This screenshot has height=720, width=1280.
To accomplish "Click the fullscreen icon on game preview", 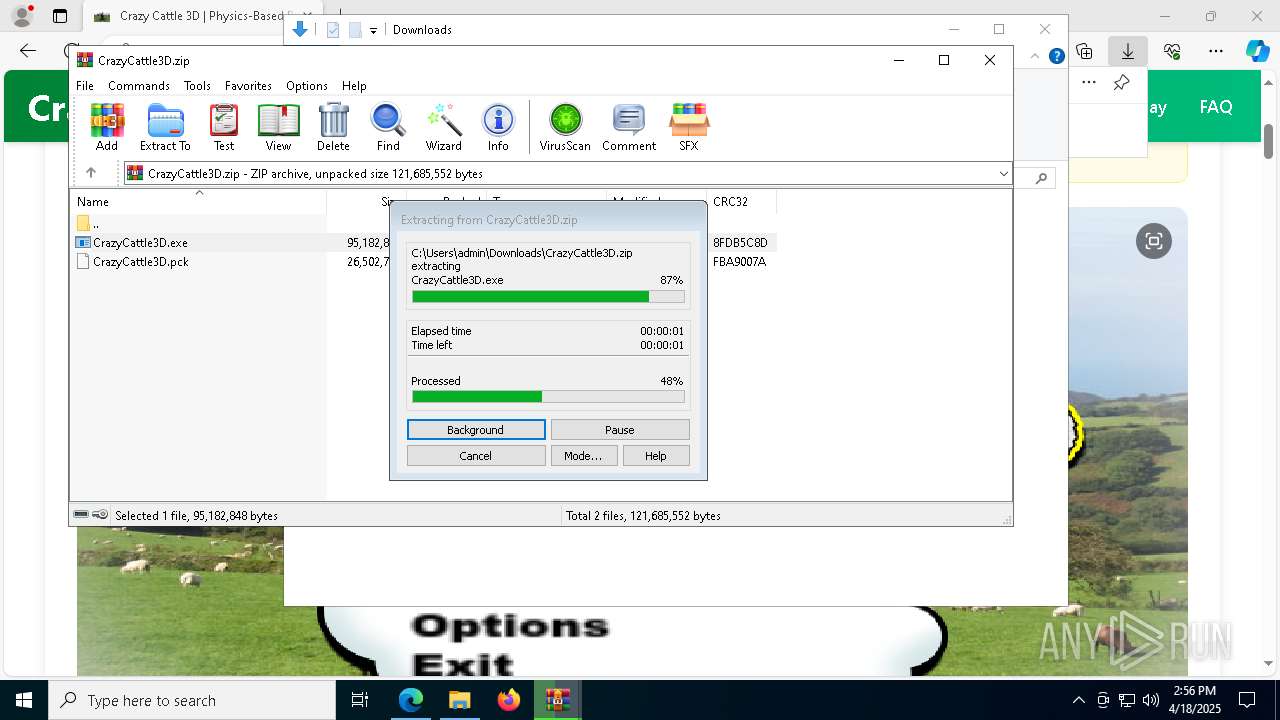I will [x=1154, y=241].
